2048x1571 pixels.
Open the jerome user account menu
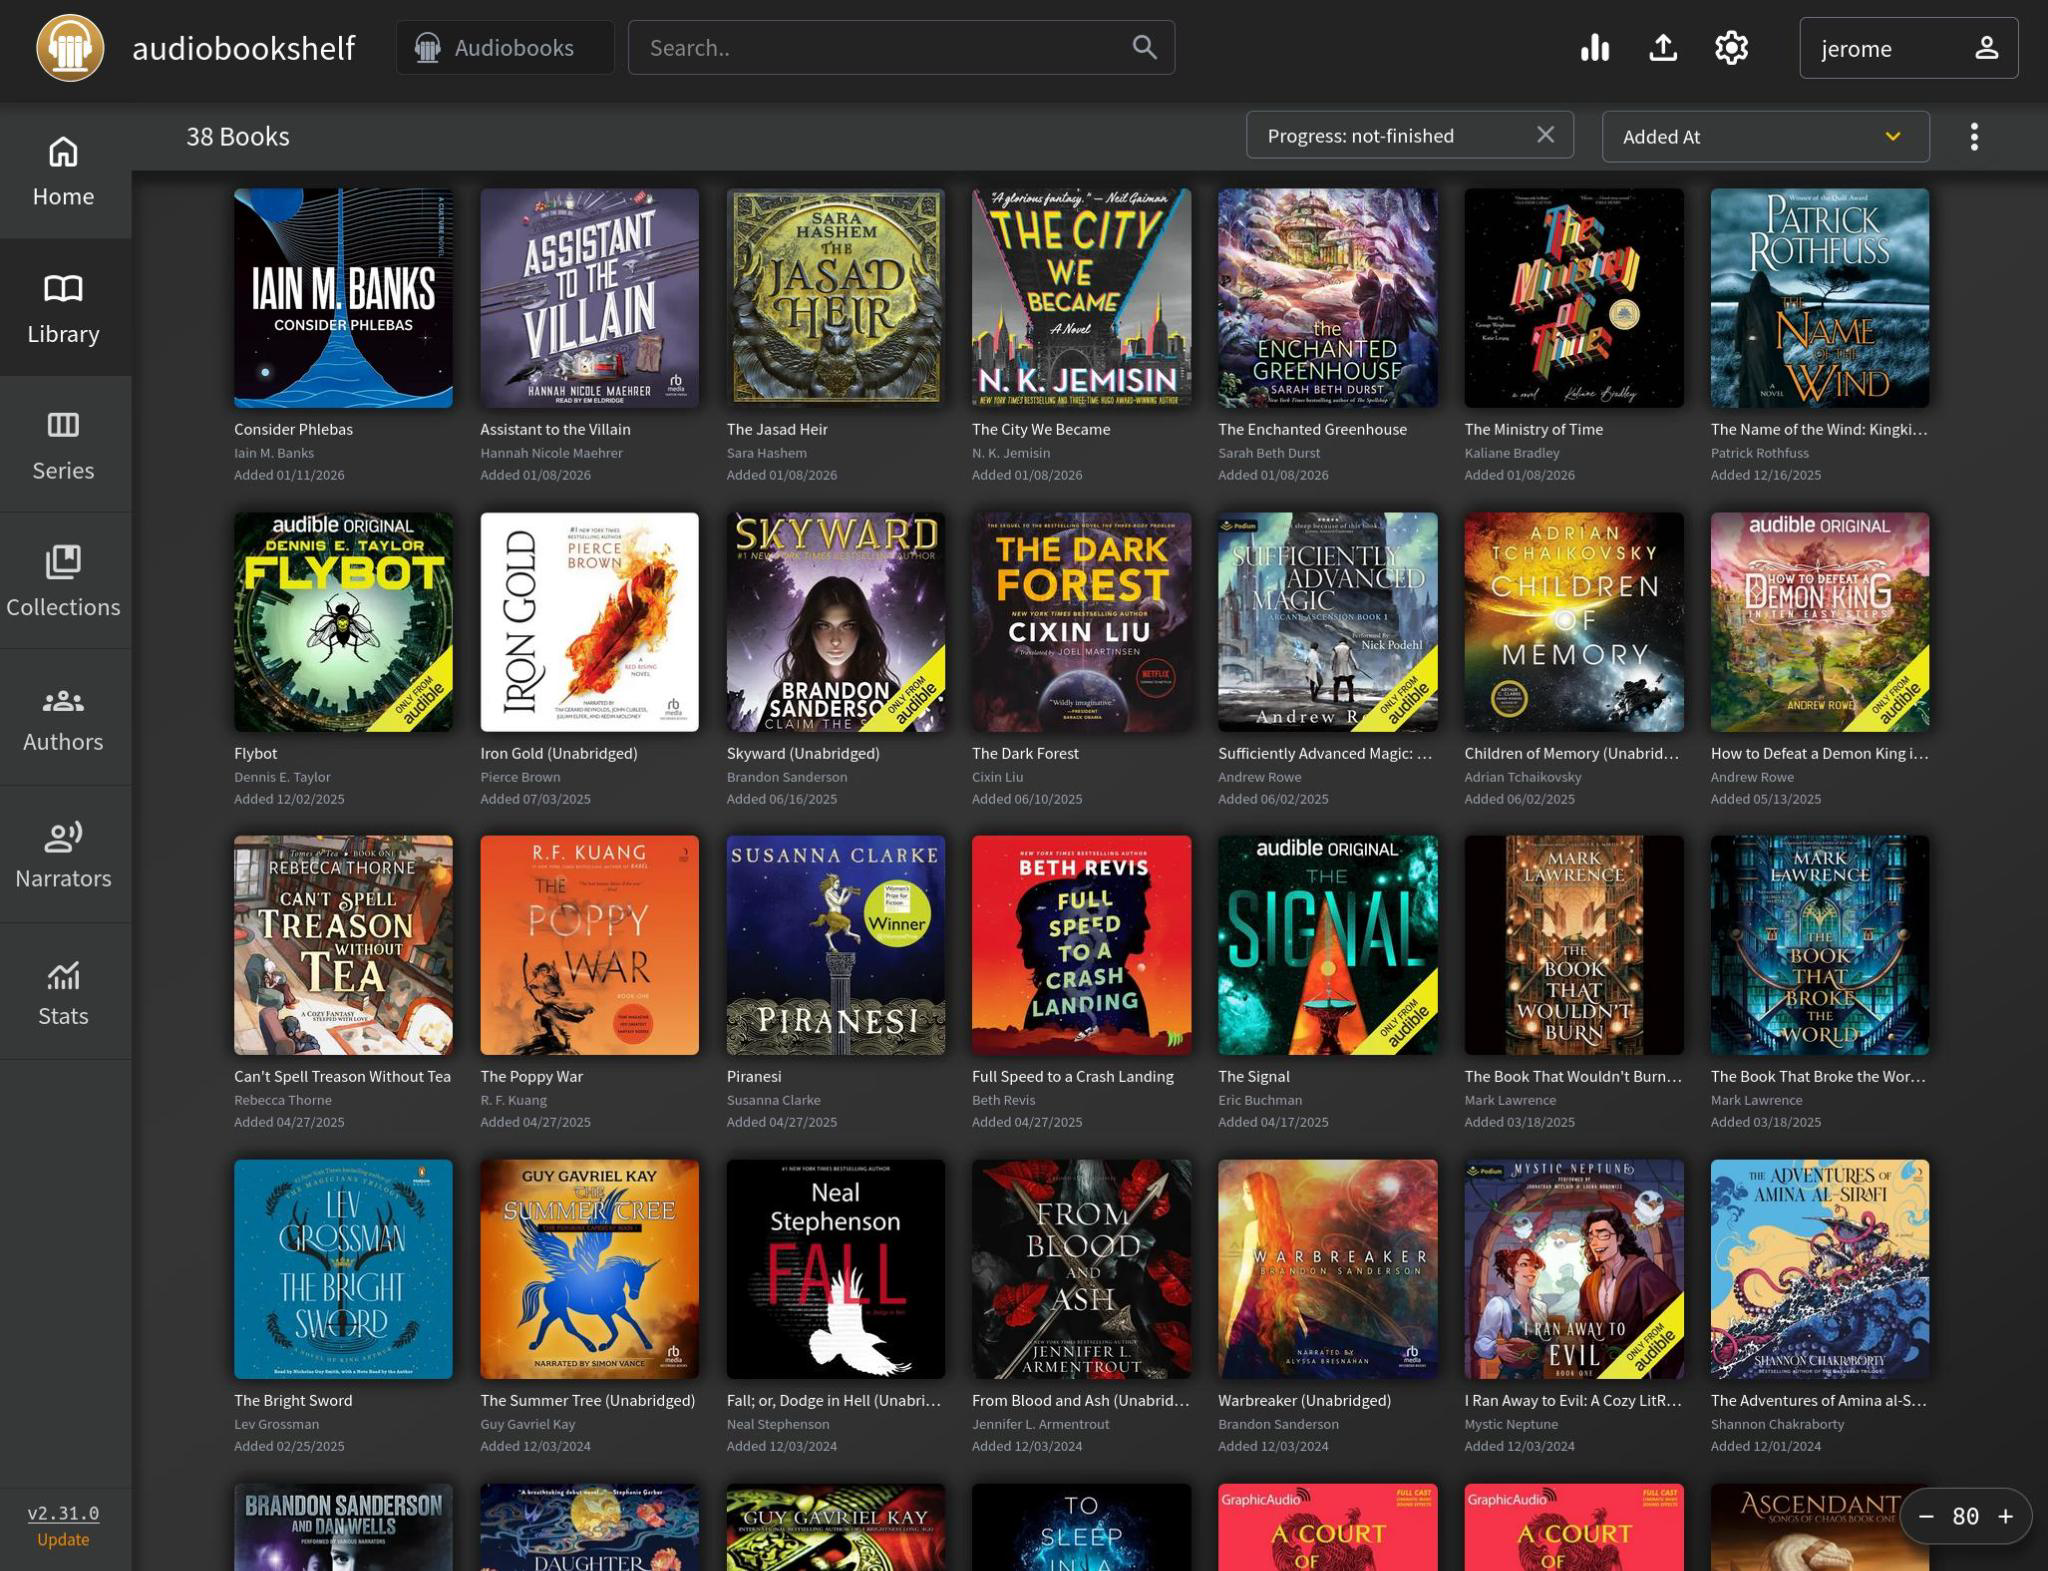1907,48
